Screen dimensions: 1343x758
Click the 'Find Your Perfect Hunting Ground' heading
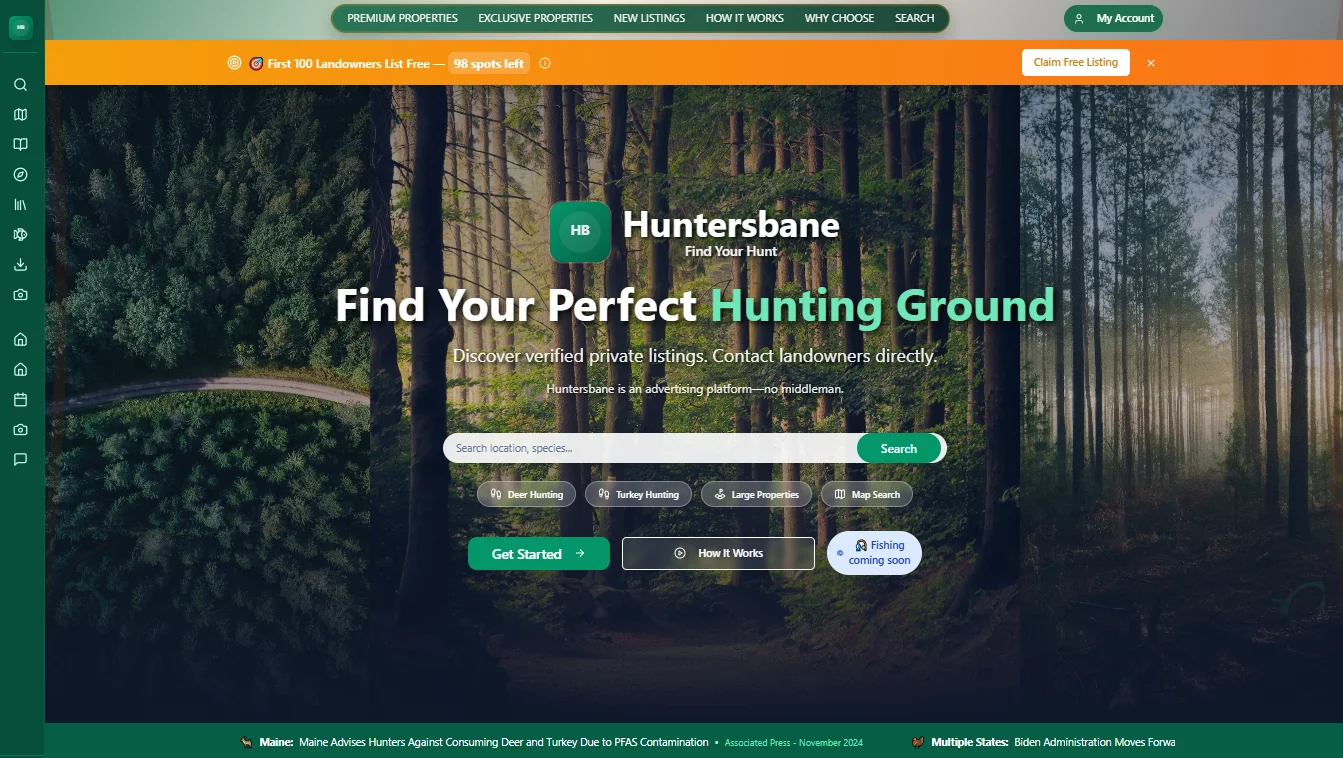pos(695,306)
